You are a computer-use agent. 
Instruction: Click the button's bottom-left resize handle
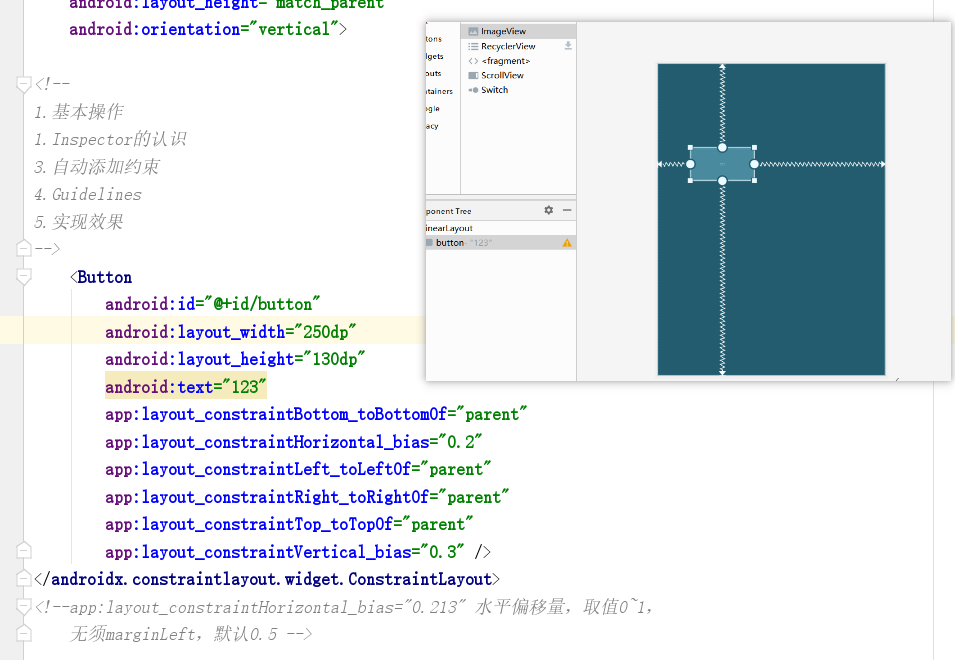(690, 181)
